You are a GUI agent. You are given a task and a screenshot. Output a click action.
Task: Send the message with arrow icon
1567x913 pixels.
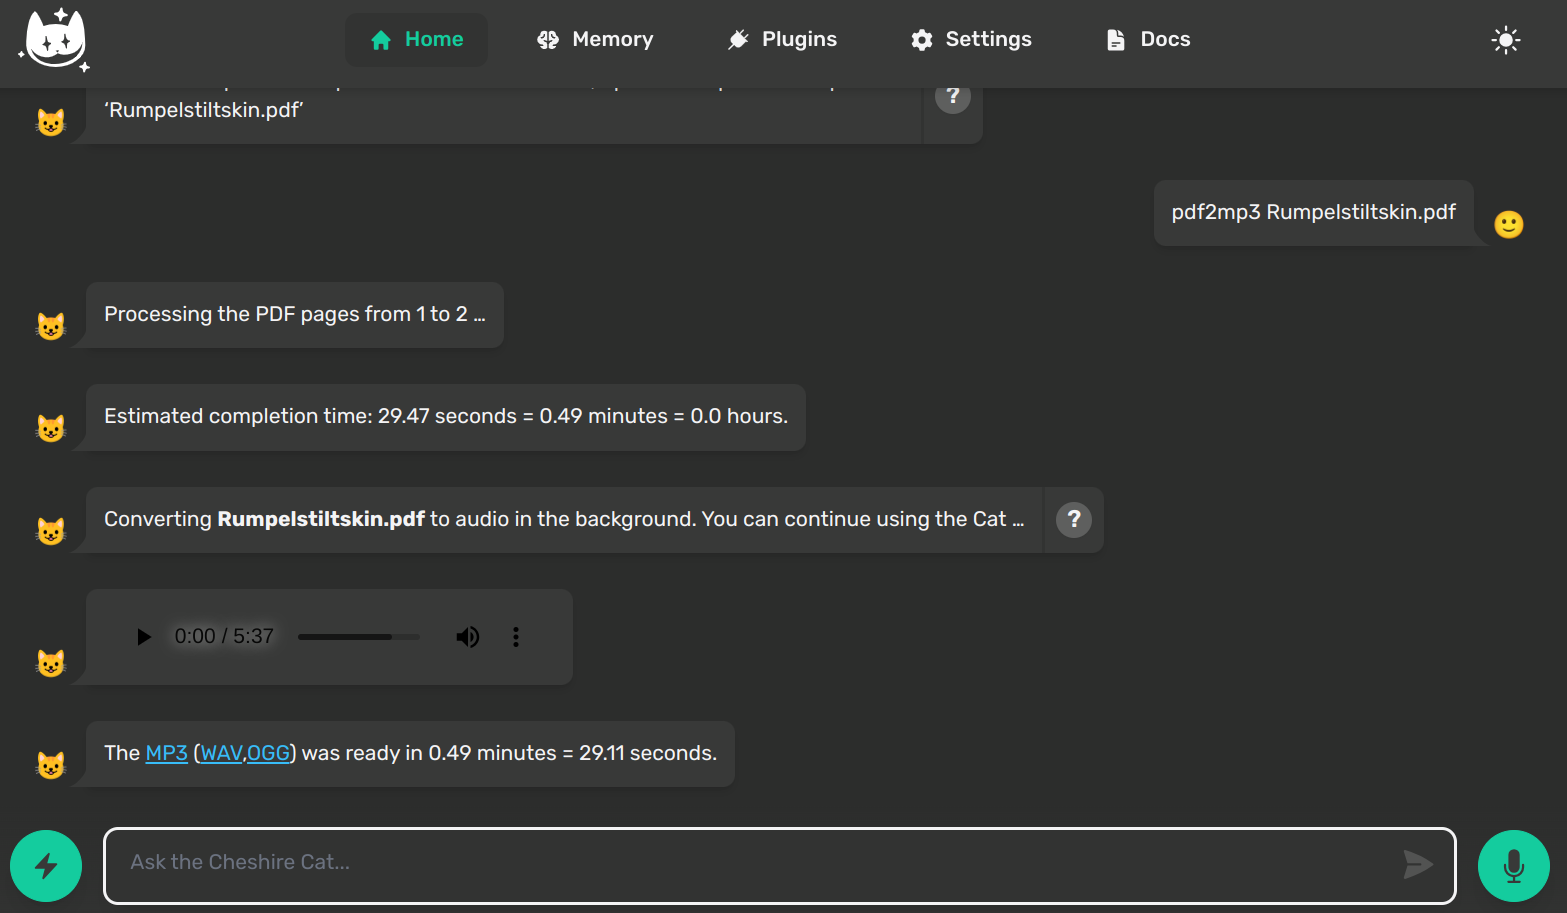point(1418,864)
